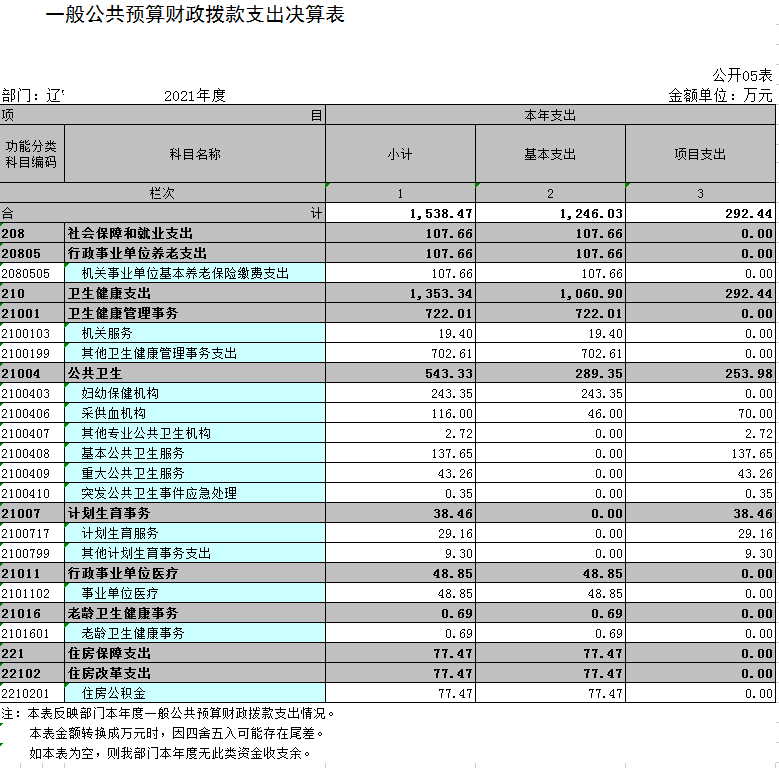Viewport: 779px width, 768px height.
Task: Select the 妇幼保健机构 cell
Action: 195,393
